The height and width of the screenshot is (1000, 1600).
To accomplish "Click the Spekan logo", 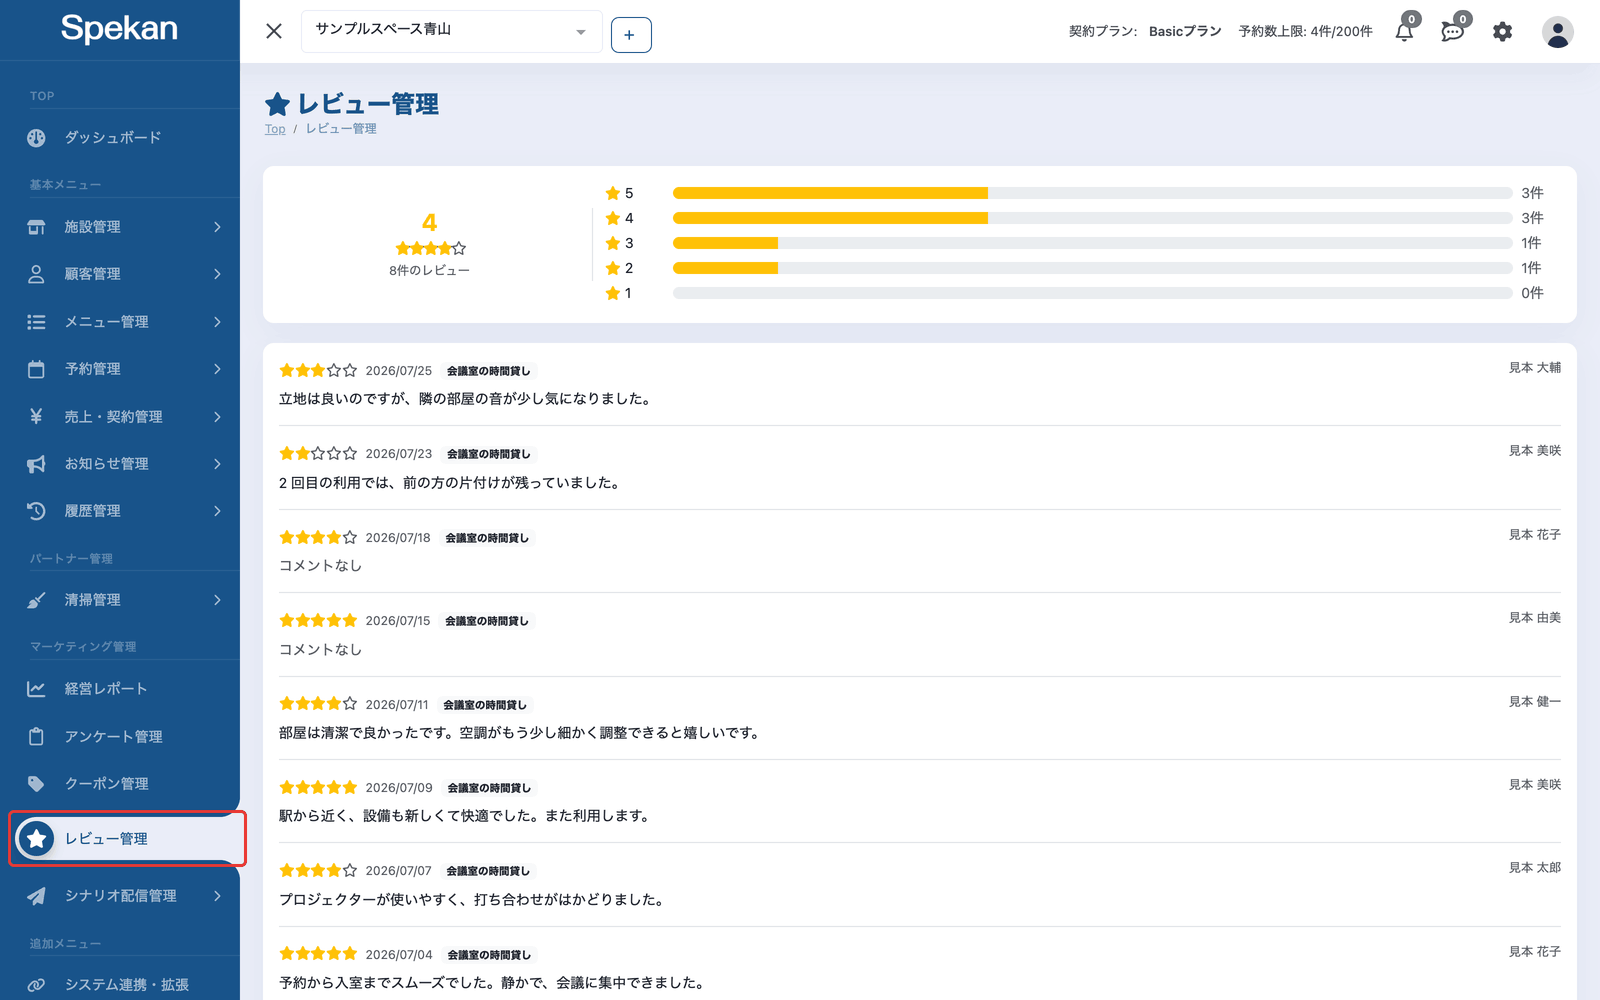I will tap(119, 28).
